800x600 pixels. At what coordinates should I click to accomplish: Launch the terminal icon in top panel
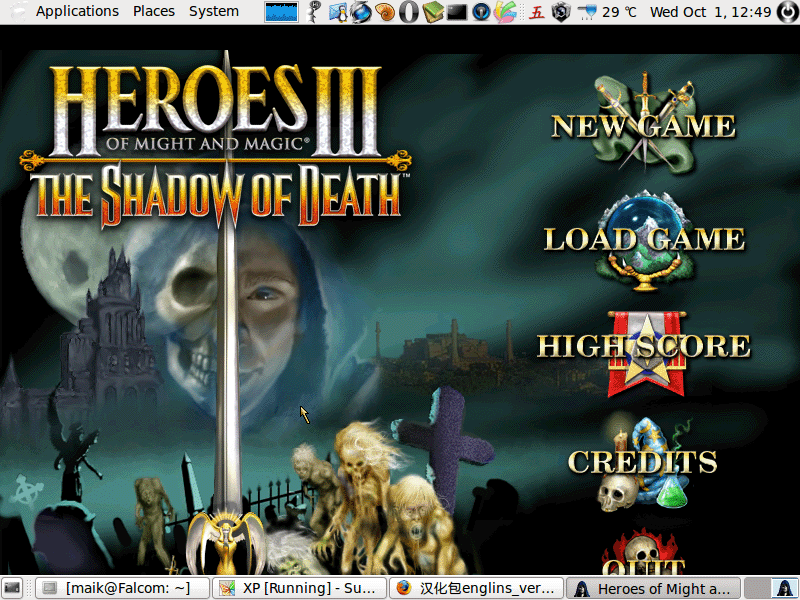[457, 12]
